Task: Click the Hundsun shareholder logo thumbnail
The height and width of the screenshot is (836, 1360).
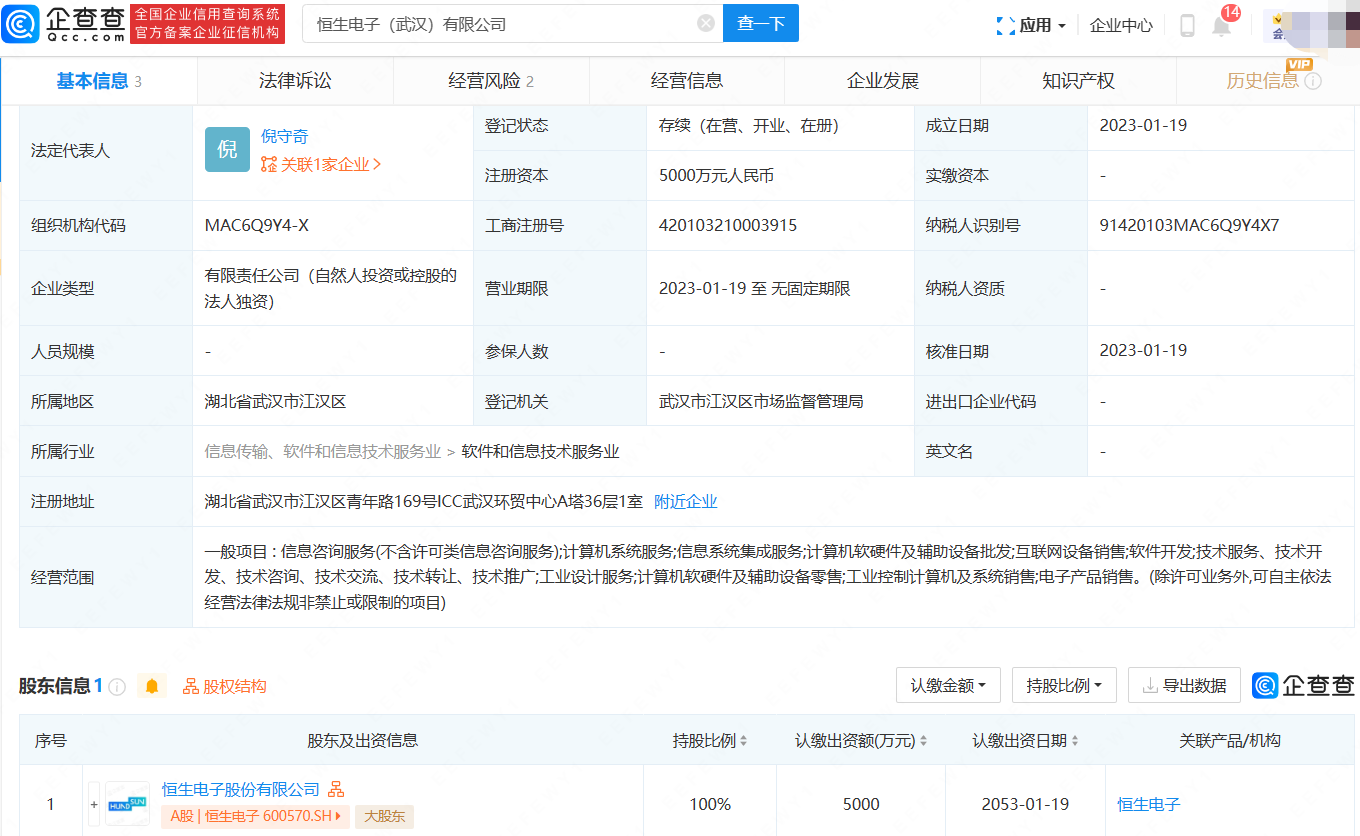Action: pos(127,804)
